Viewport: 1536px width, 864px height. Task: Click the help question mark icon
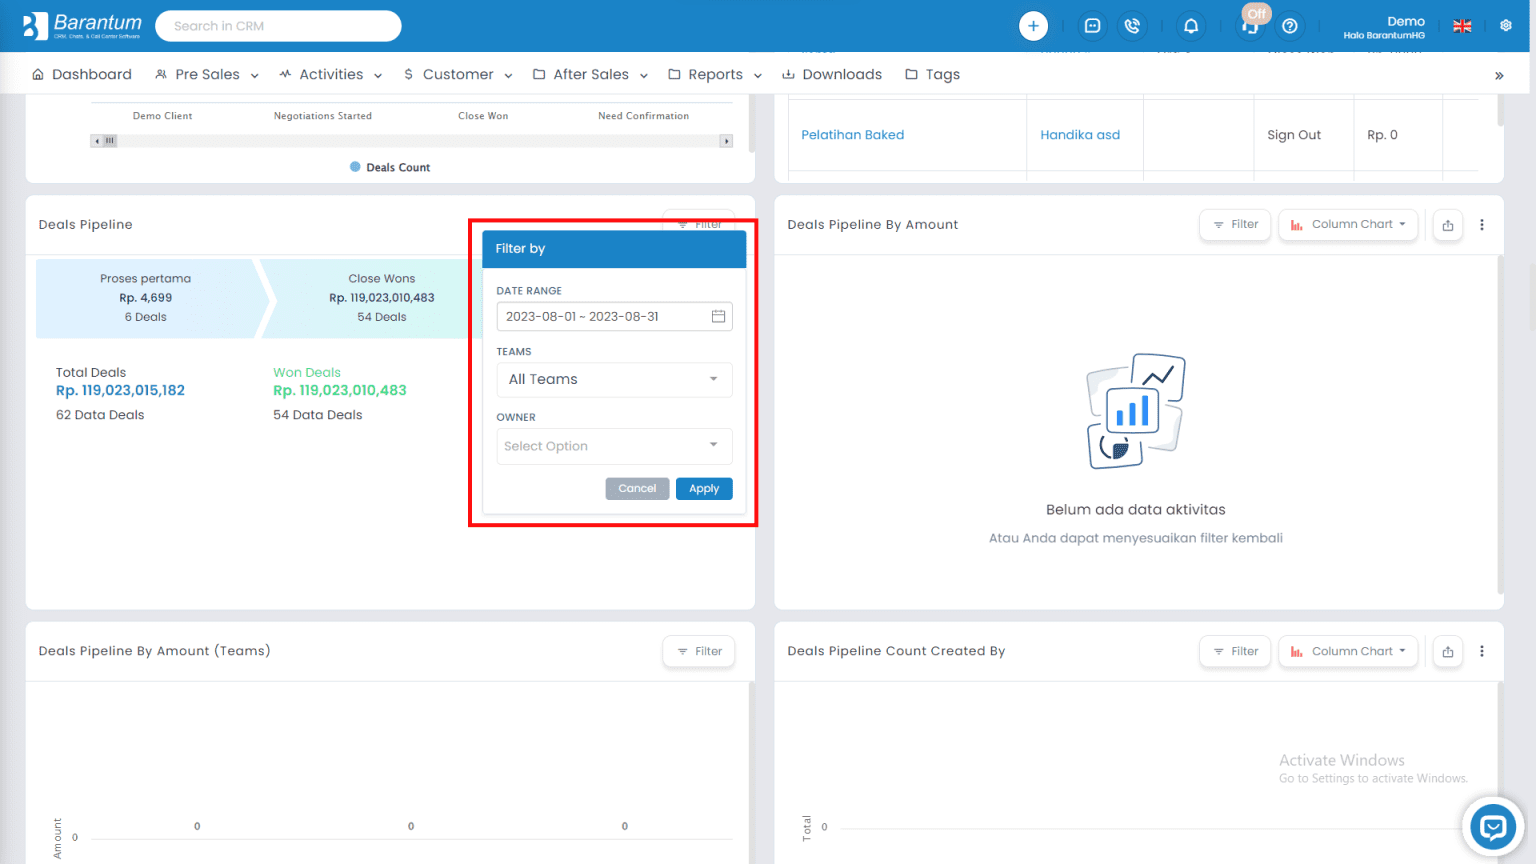tap(1290, 25)
